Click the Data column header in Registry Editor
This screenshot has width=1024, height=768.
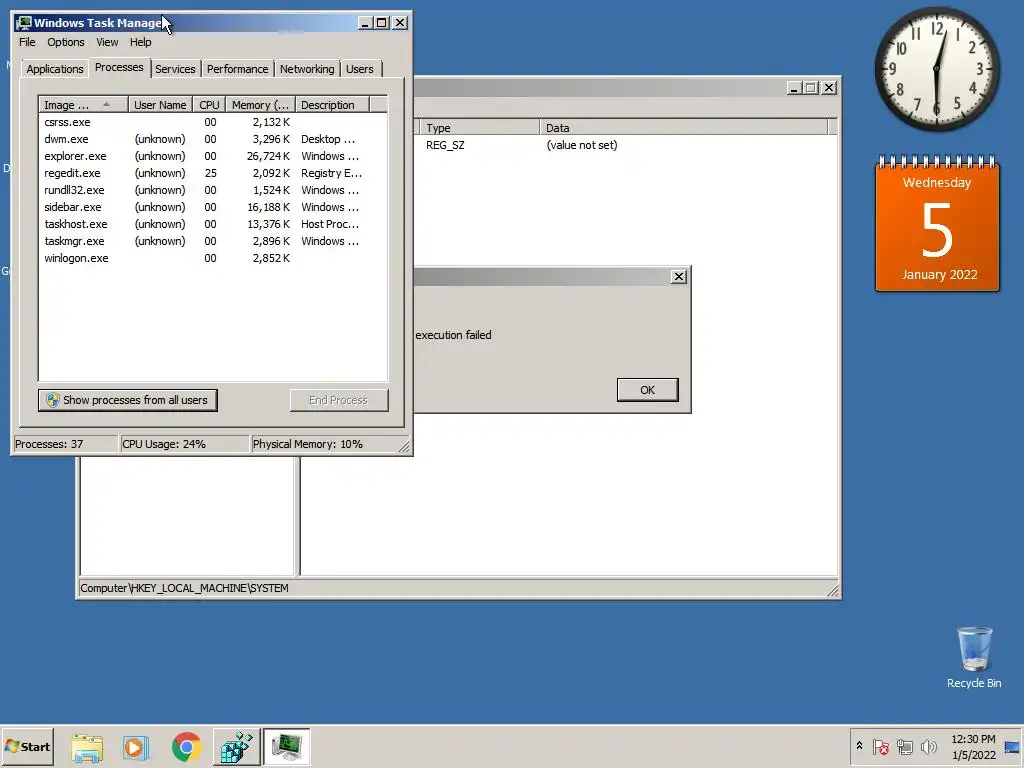(684, 128)
